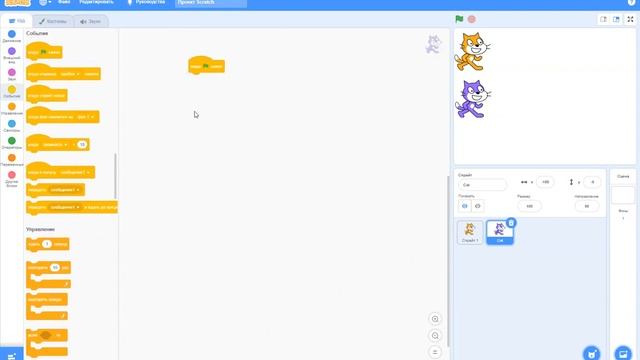Switch to the Звуки tab
Image resolution: width=640 pixels, height=360 pixels.
coord(91,21)
